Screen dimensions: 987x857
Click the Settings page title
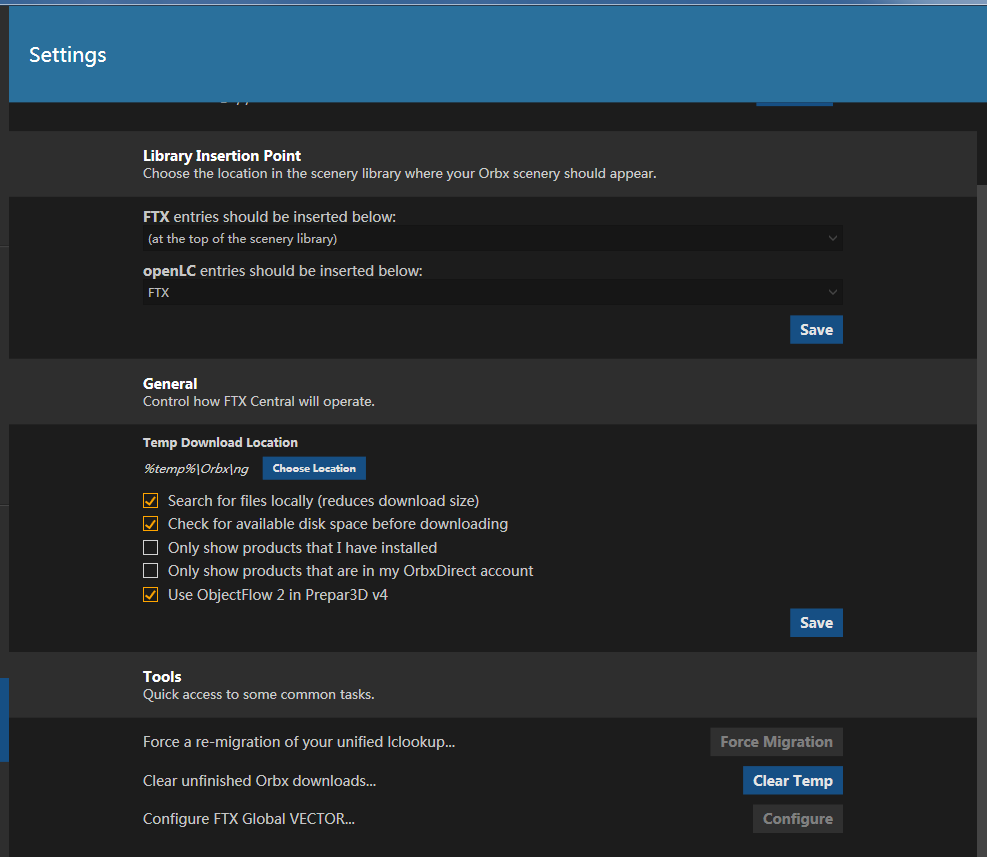pyautogui.click(x=68, y=55)
